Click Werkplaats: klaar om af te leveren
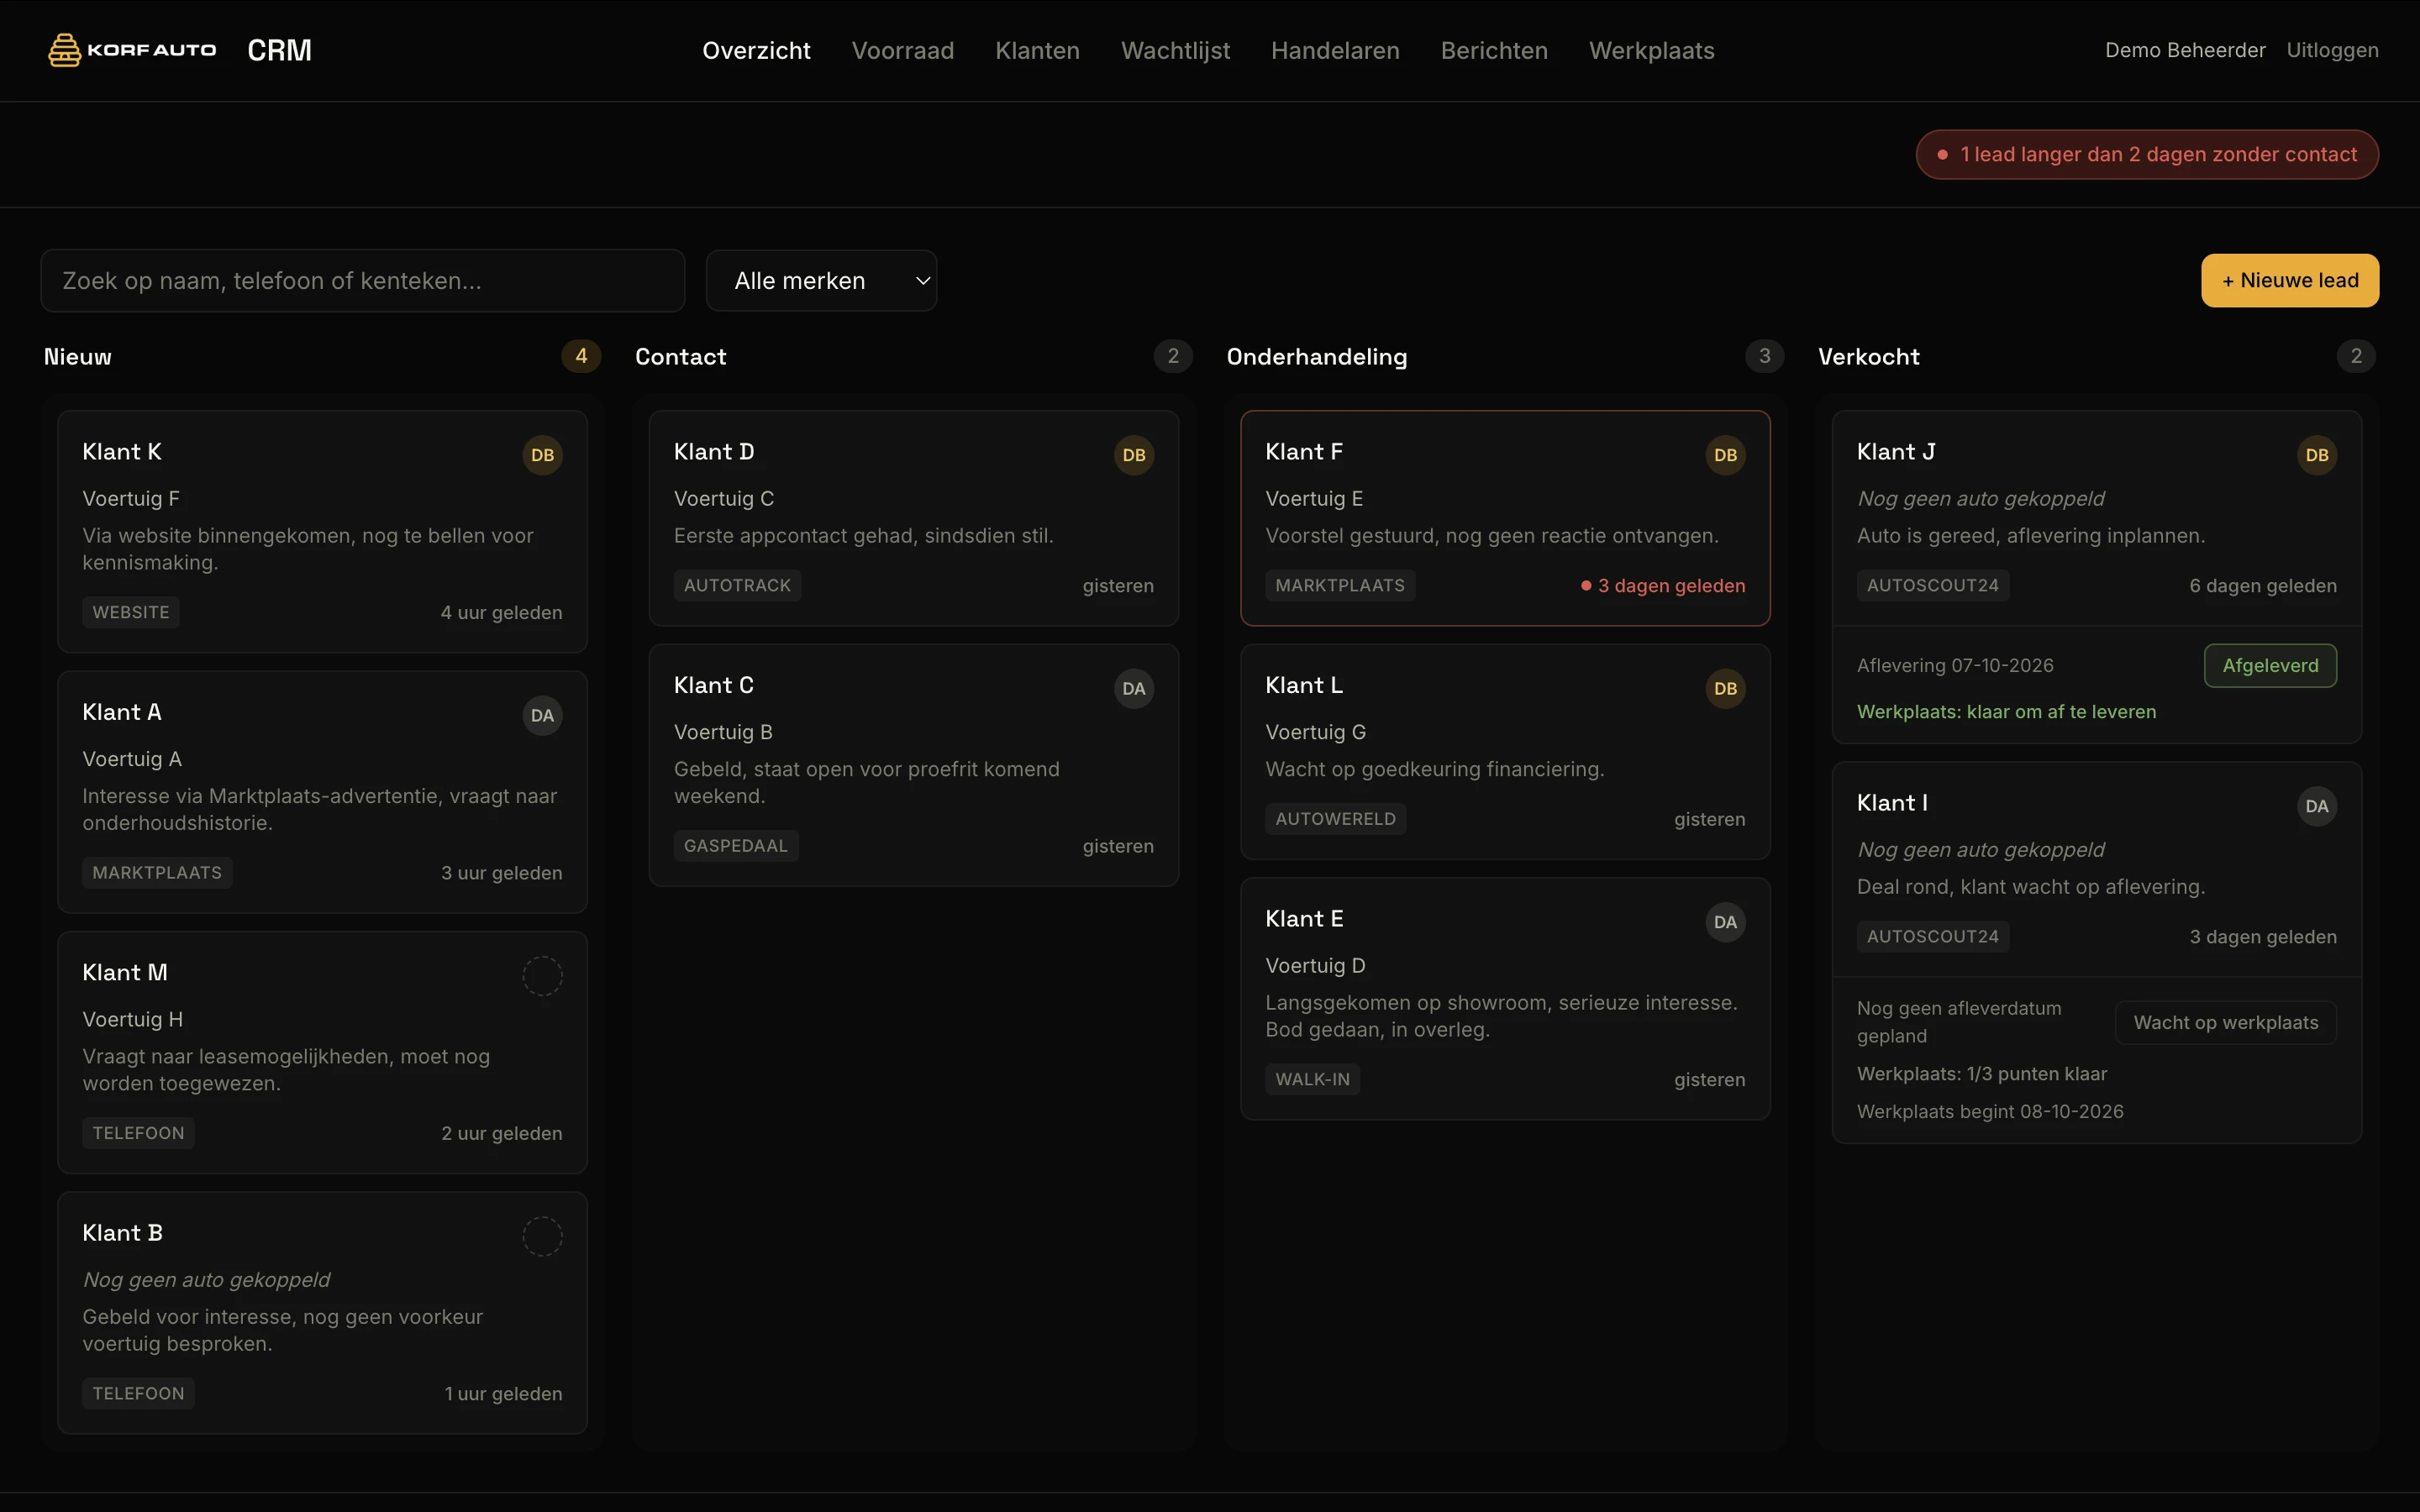This screenshot has width=2420, height=1512. [x=2006, y=712]
